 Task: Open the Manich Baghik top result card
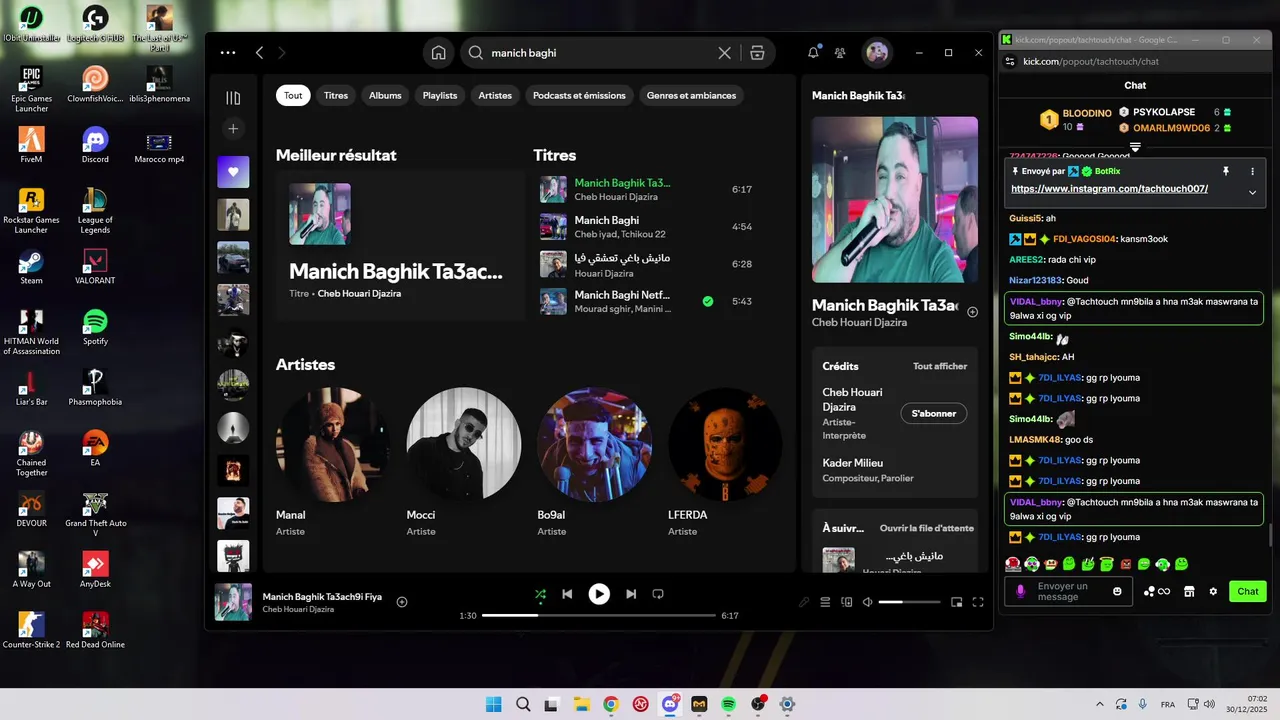400,245
